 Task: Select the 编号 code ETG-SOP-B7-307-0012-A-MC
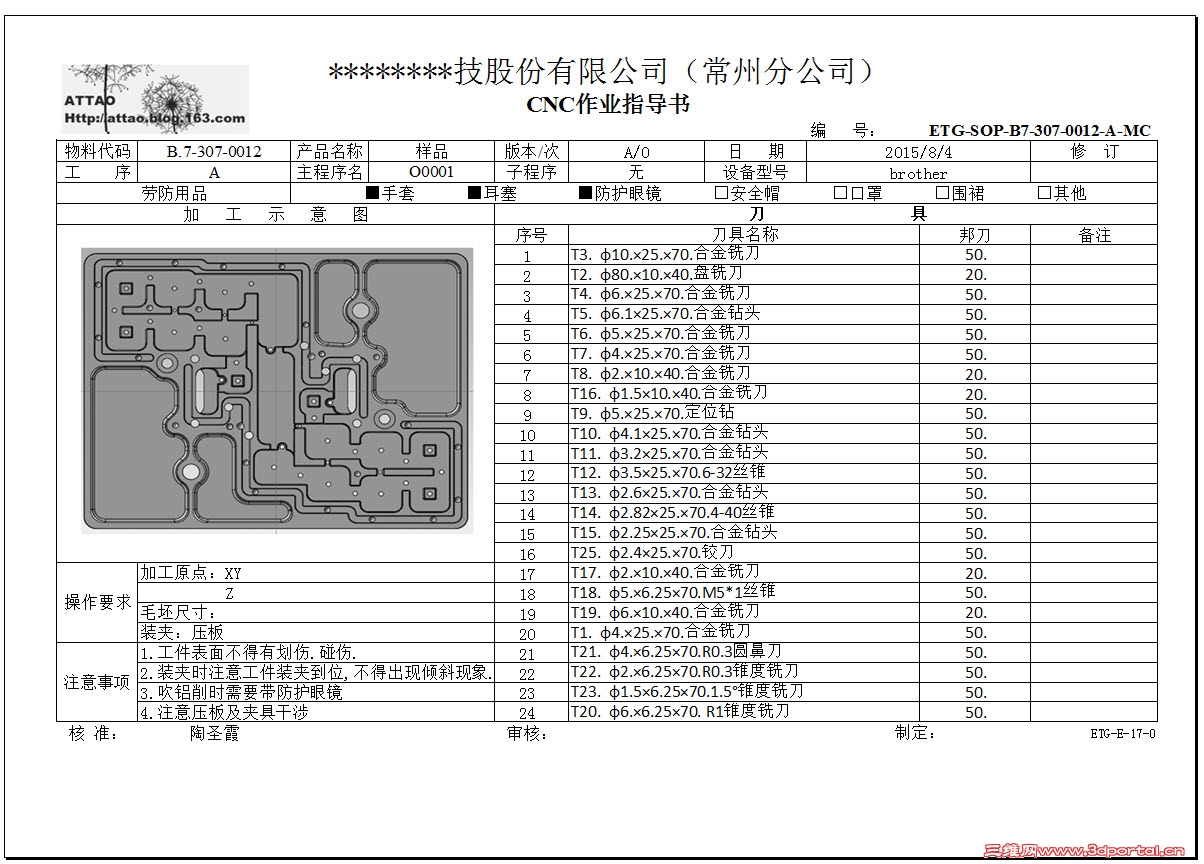pyautogui.click(x=1038, y=130)
